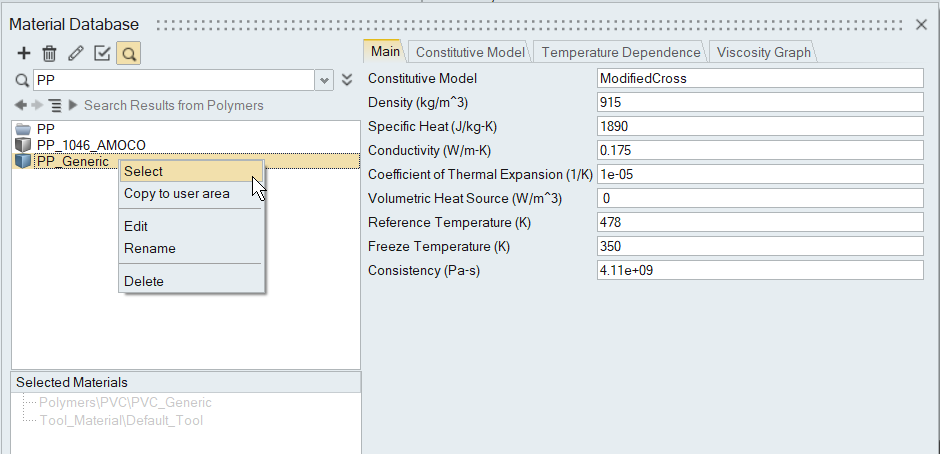Open the Viscosity Graph tab
Viewport: 940px width, 454px height.
click(x=764, y=52)
